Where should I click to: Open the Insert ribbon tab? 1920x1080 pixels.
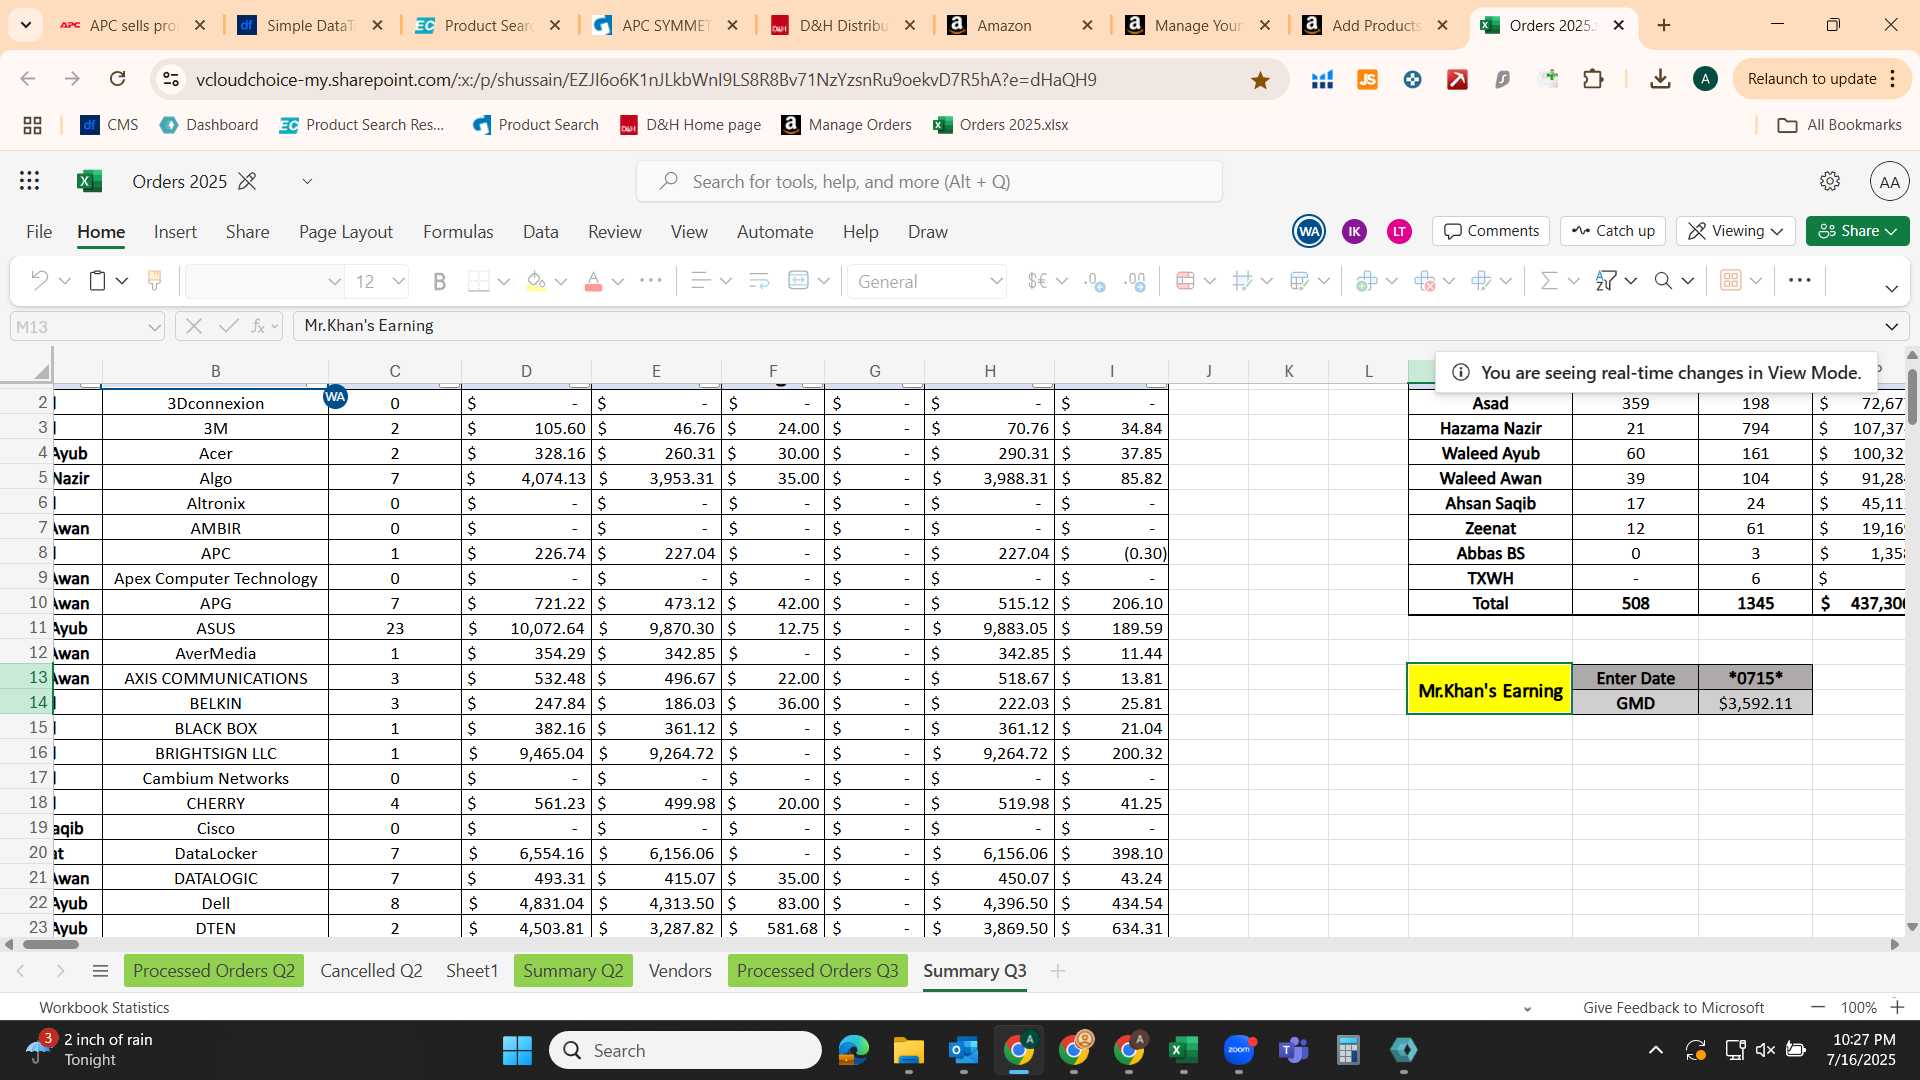pyautogui.click(x=175, y=232)
